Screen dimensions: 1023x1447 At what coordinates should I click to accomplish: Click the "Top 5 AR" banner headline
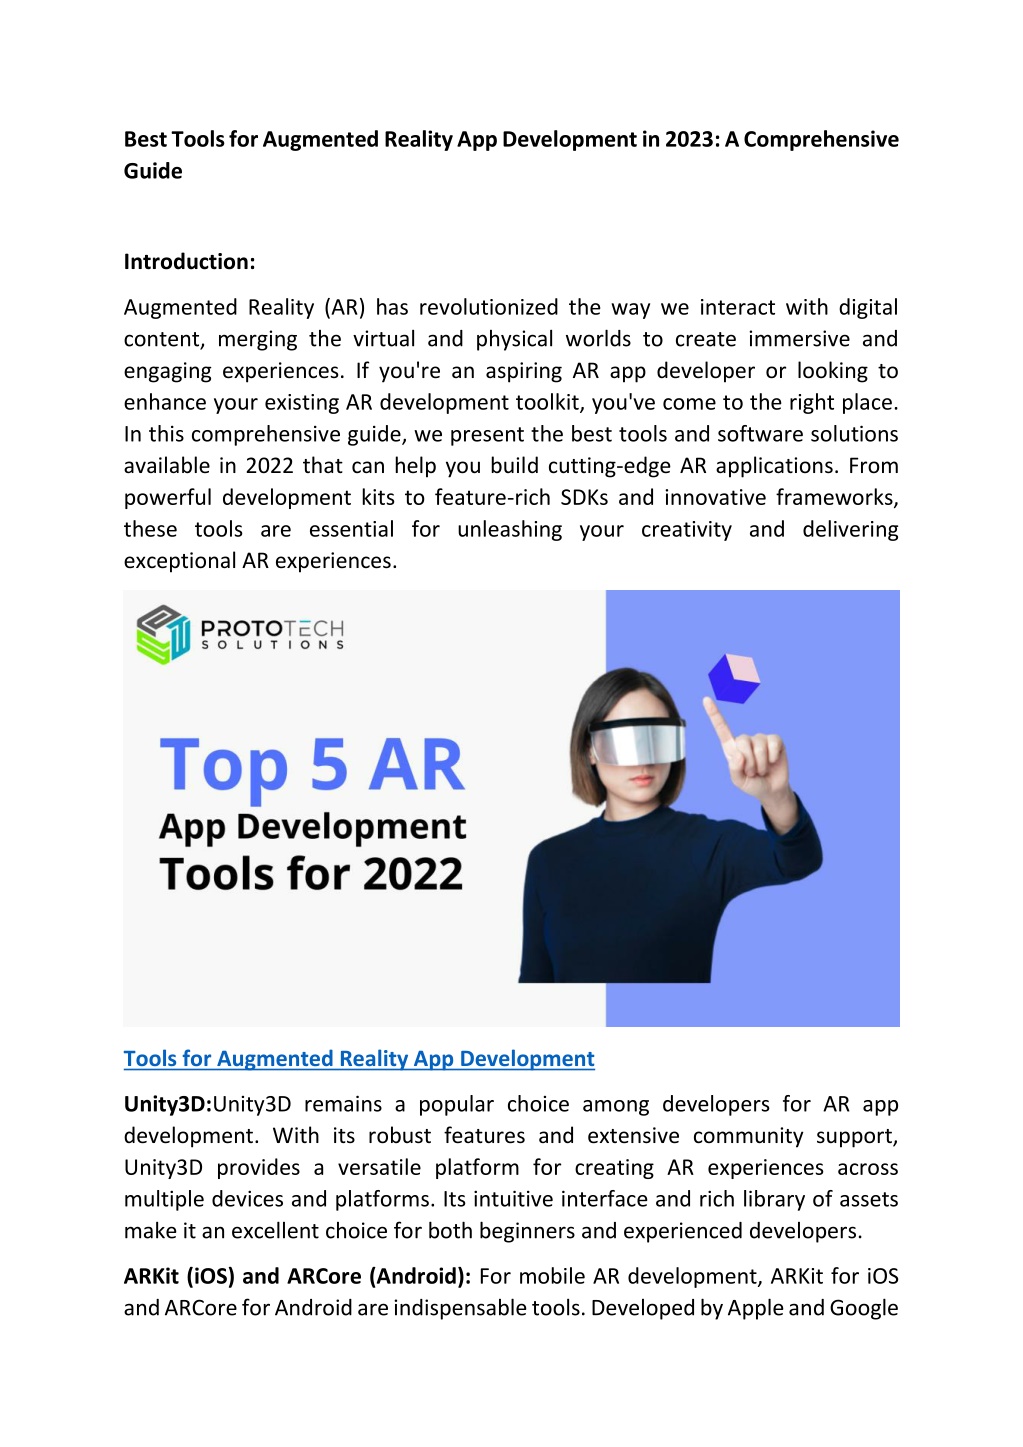(312, 766)
